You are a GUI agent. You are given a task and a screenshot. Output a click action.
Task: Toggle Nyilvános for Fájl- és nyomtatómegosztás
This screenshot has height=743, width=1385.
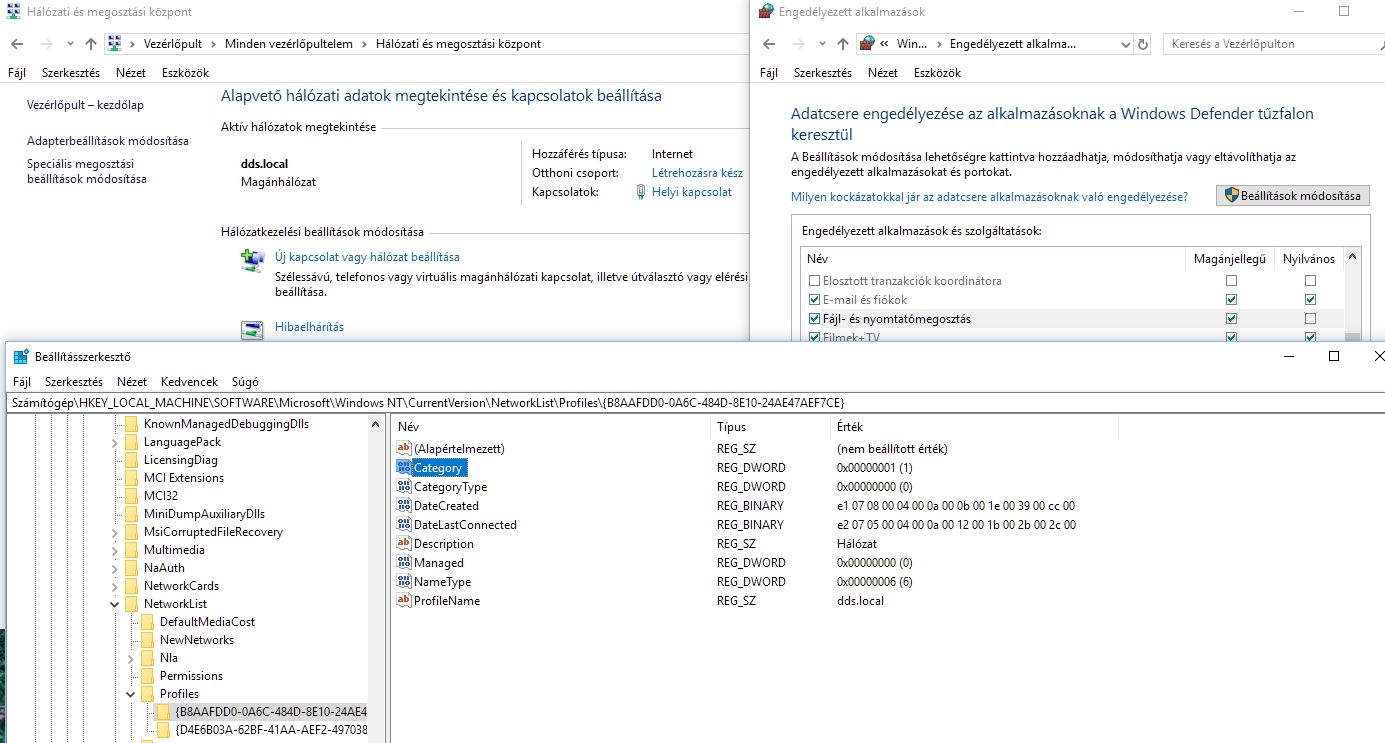pos(1310,319)
